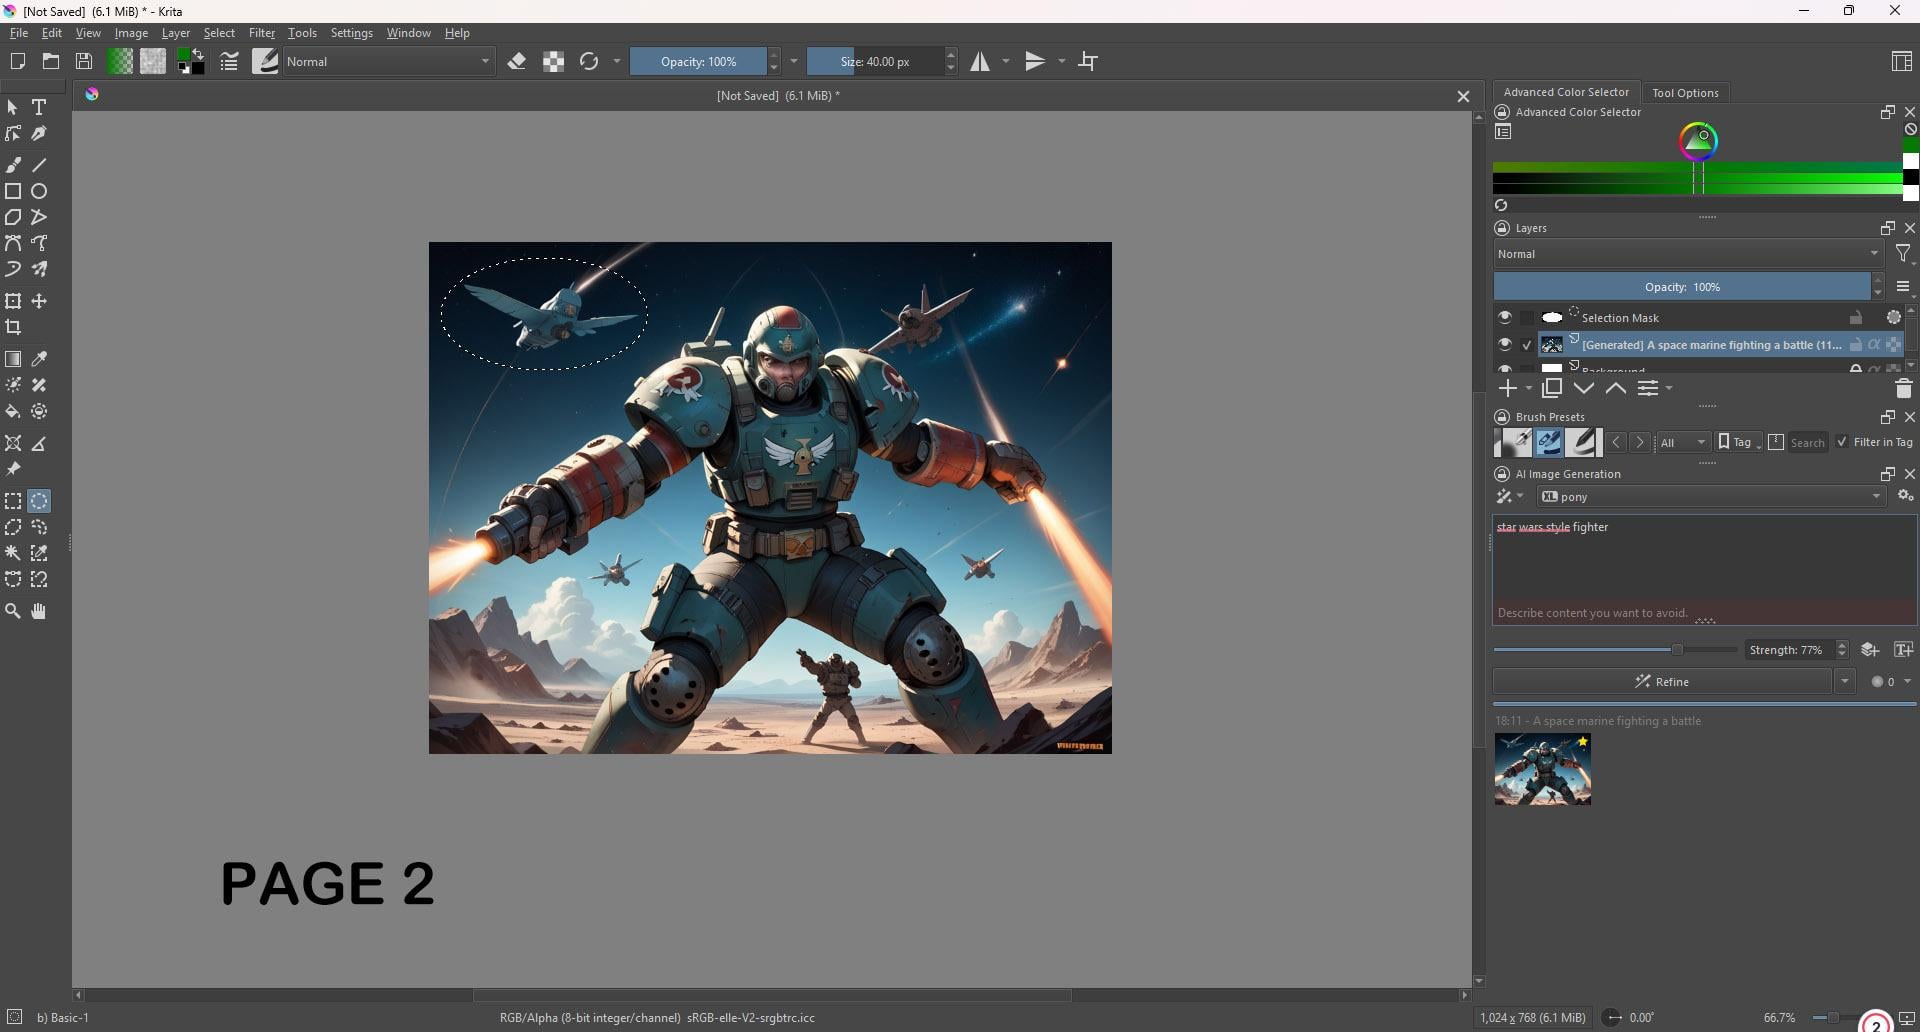Open an existing document from the toolbar
The height and width of the screenshot is (1032, 1920).
(51, 61)
